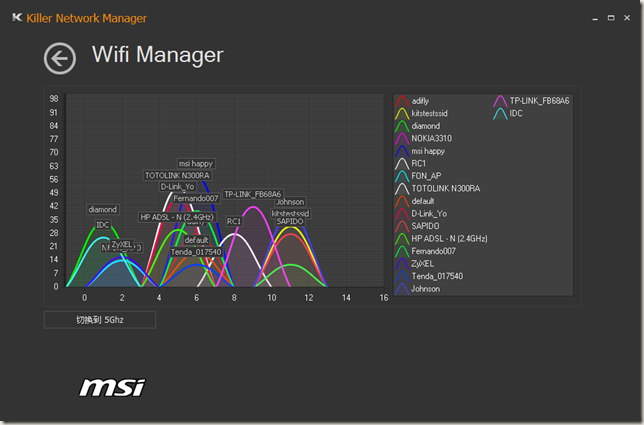
Task: Click the Fernando007 chart label
Action: 196,199
